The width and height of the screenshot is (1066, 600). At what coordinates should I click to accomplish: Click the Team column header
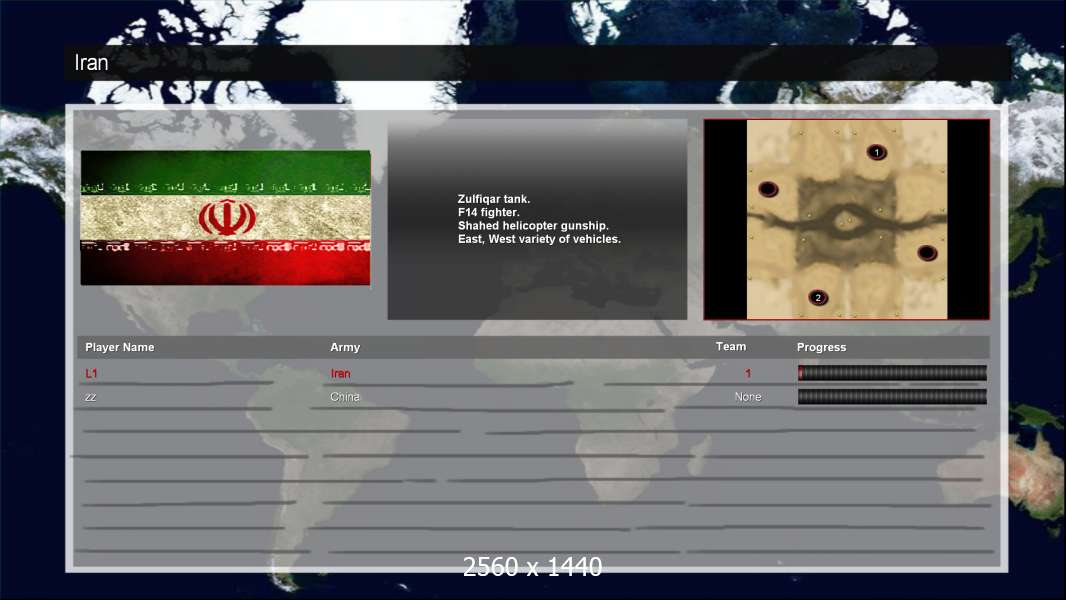click(731, 347)
